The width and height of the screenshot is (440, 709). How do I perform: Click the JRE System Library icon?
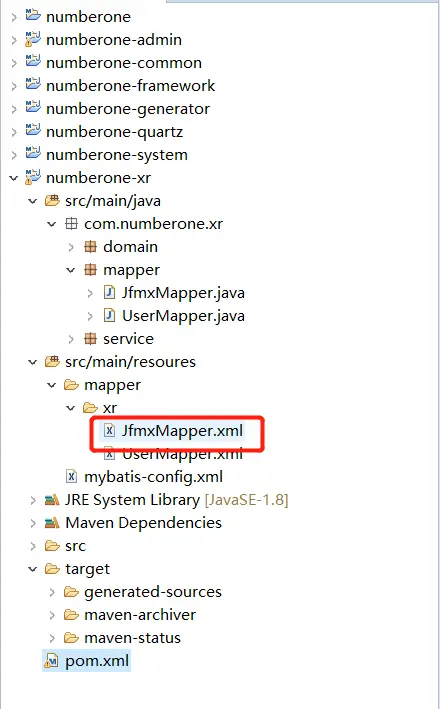coord(52,500)
